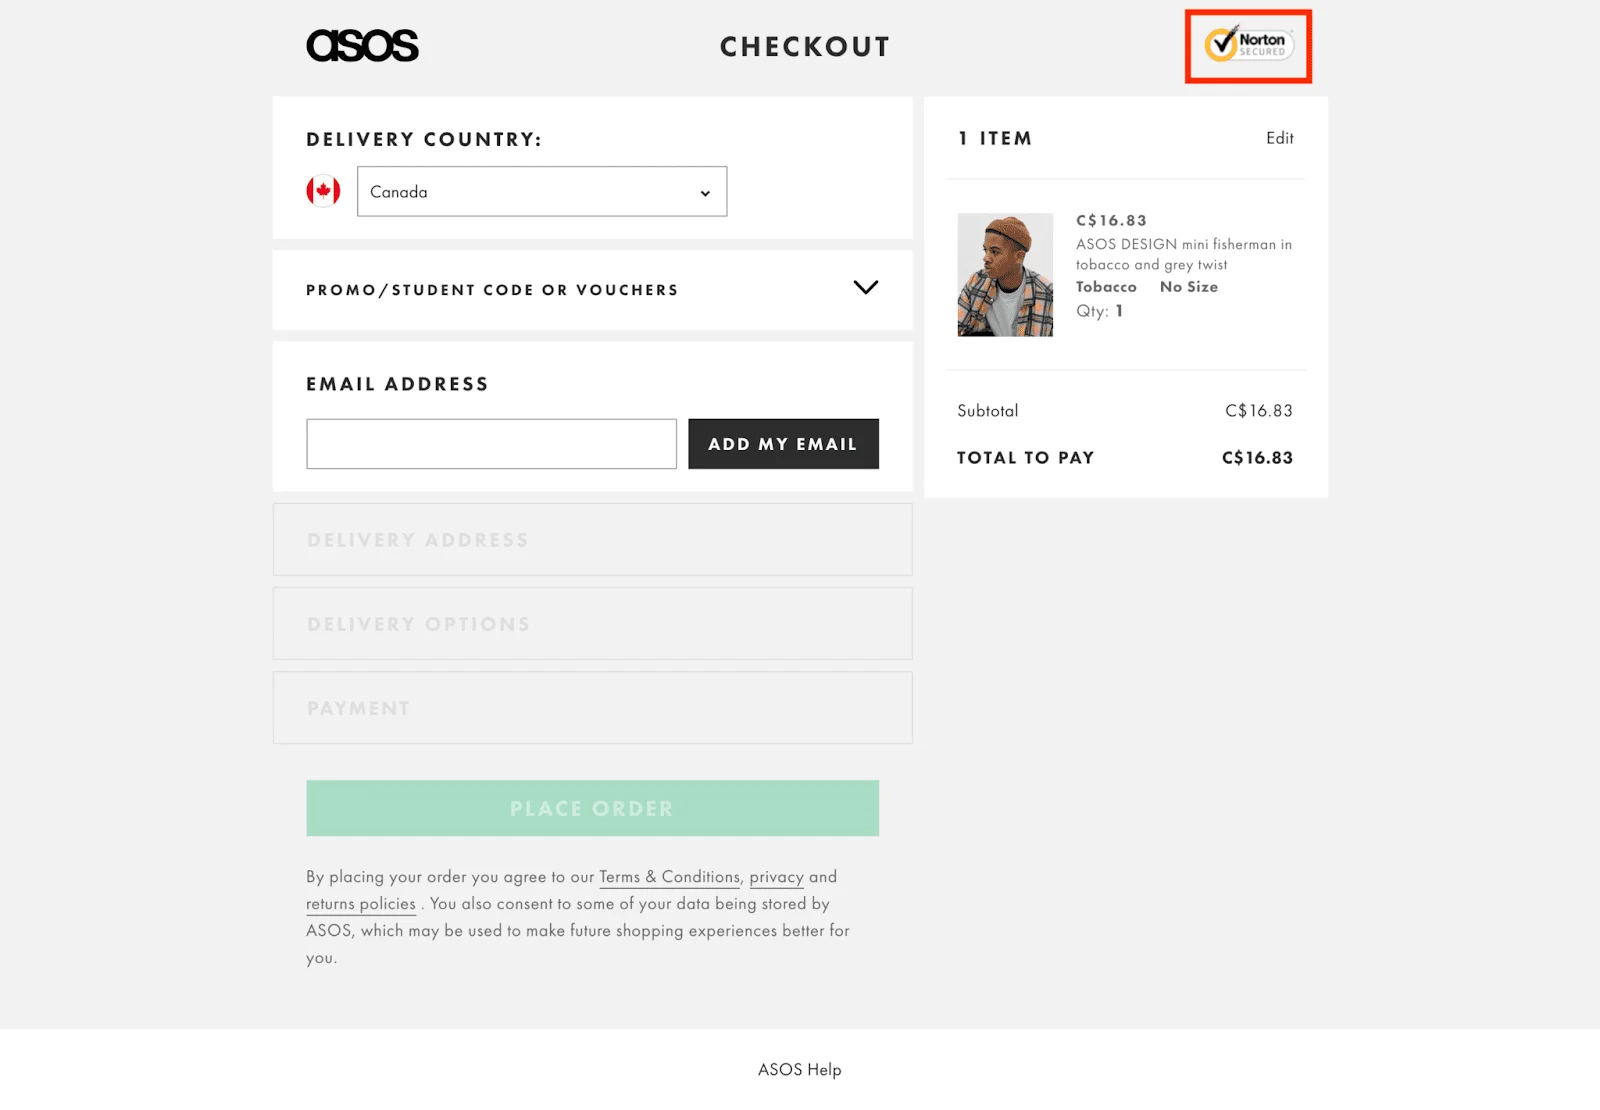The width and height of the screenshot is (1600, 1110).
Task: Open the returns policies link
Action: pos(360,903)
